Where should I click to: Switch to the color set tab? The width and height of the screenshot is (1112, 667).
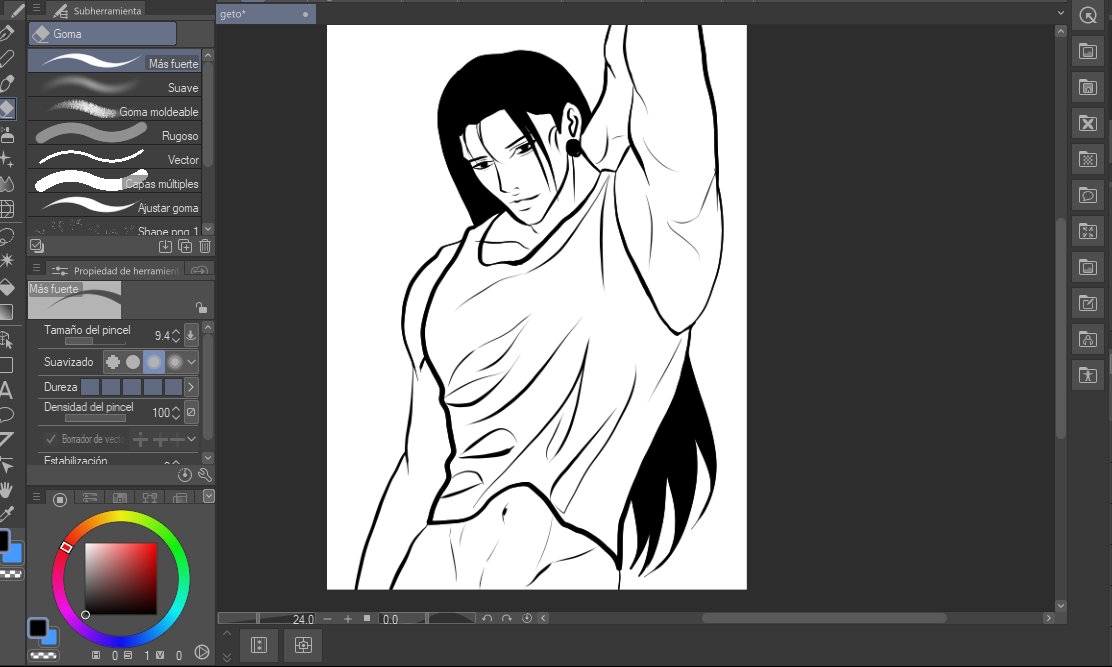[120, 498]
